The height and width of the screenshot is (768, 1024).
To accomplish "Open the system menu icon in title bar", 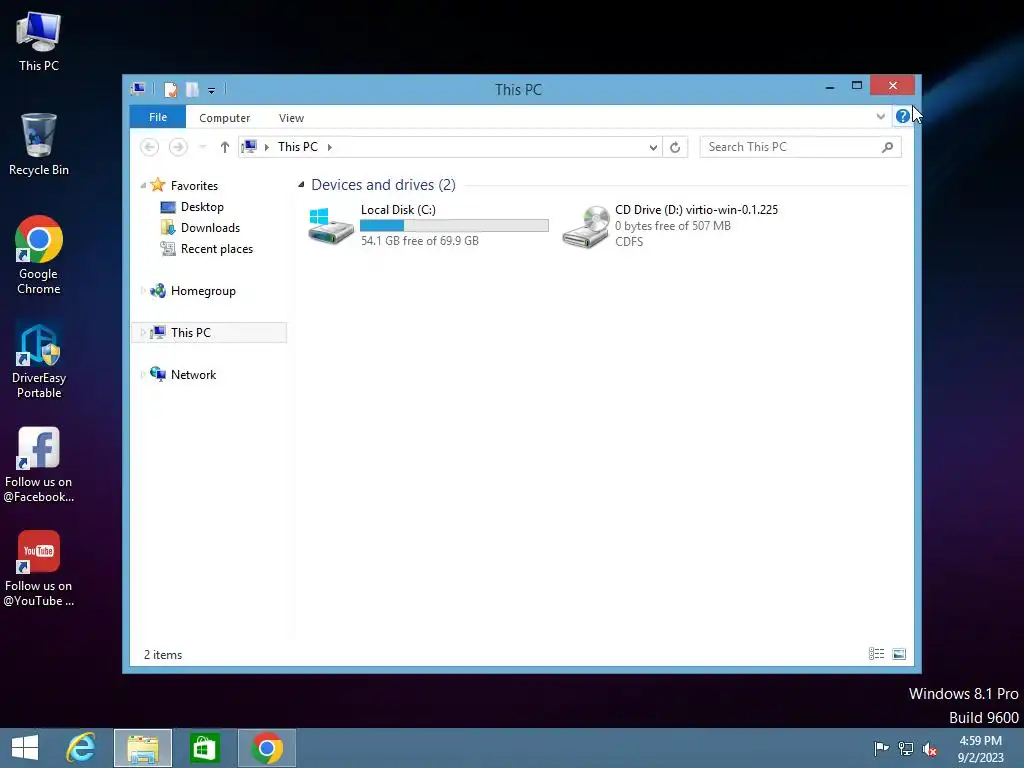I will coord(138,89).
